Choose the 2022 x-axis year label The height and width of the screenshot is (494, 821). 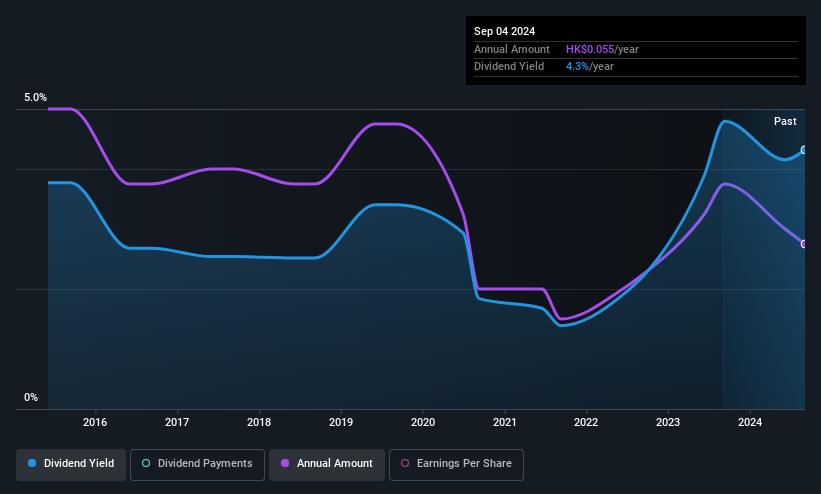586,422
